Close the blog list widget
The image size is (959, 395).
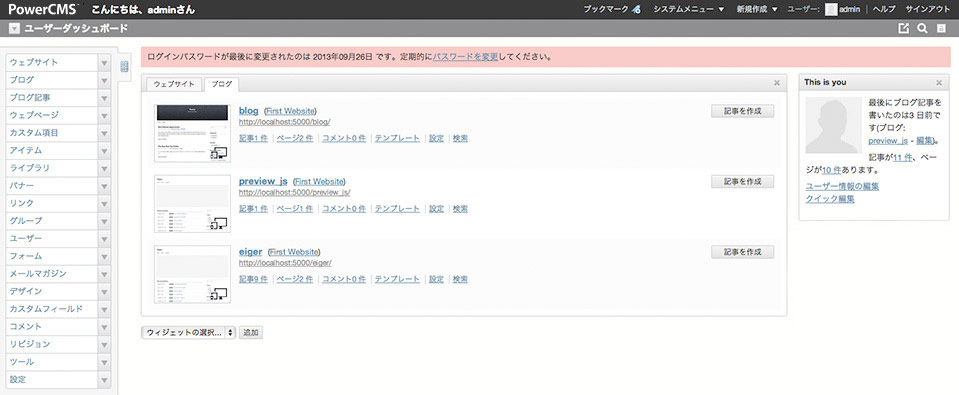(x=776, y=83)
